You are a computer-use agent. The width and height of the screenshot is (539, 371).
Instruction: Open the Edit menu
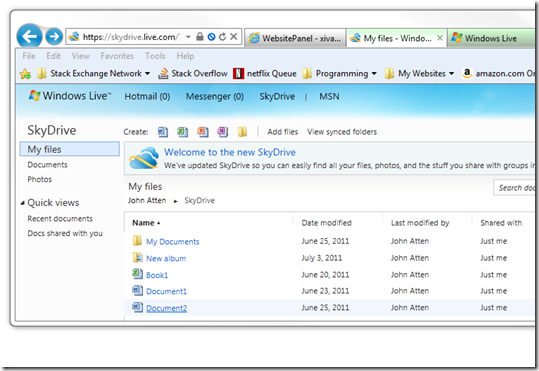[x=53, y=56]
